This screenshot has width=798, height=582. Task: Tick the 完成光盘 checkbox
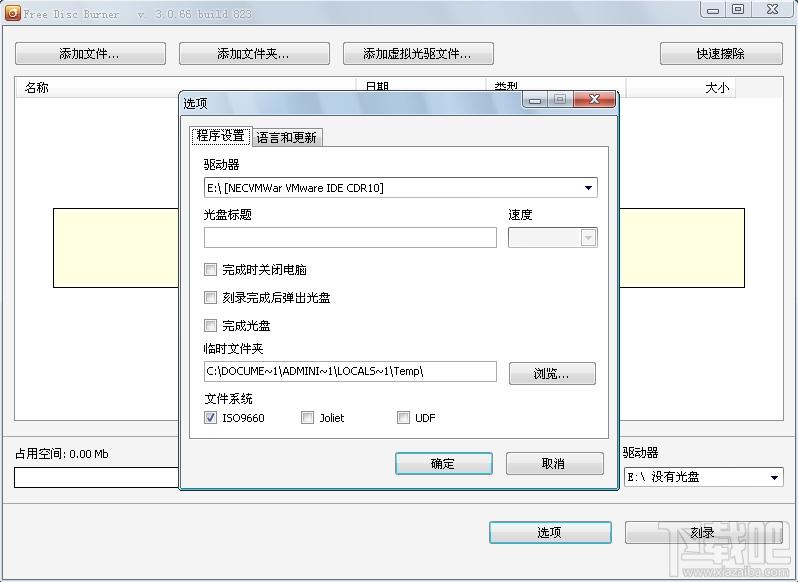(210, 325)
